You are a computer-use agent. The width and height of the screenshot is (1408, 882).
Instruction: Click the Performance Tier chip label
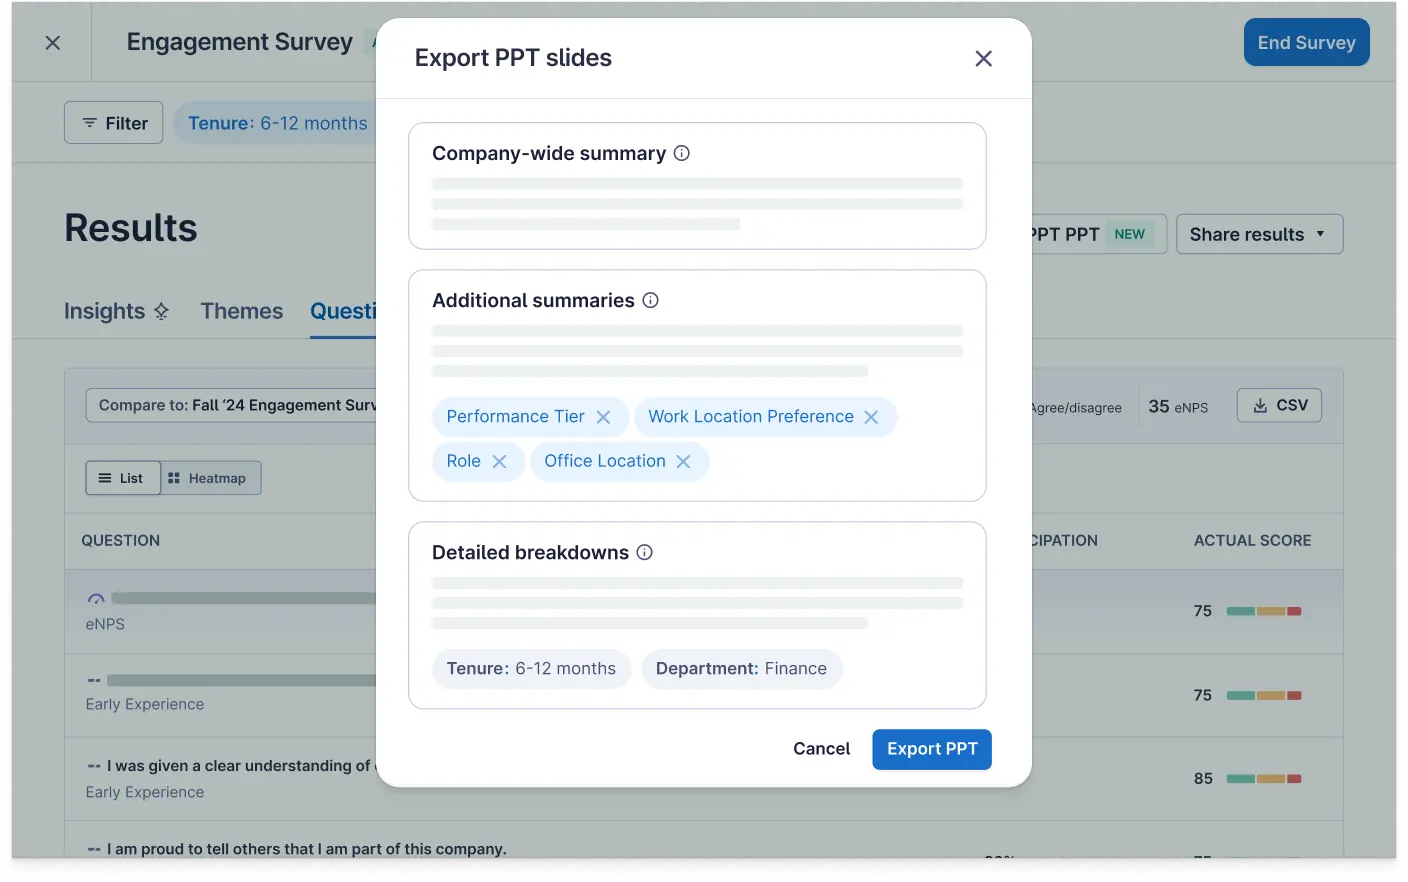[x=515, y=417]
